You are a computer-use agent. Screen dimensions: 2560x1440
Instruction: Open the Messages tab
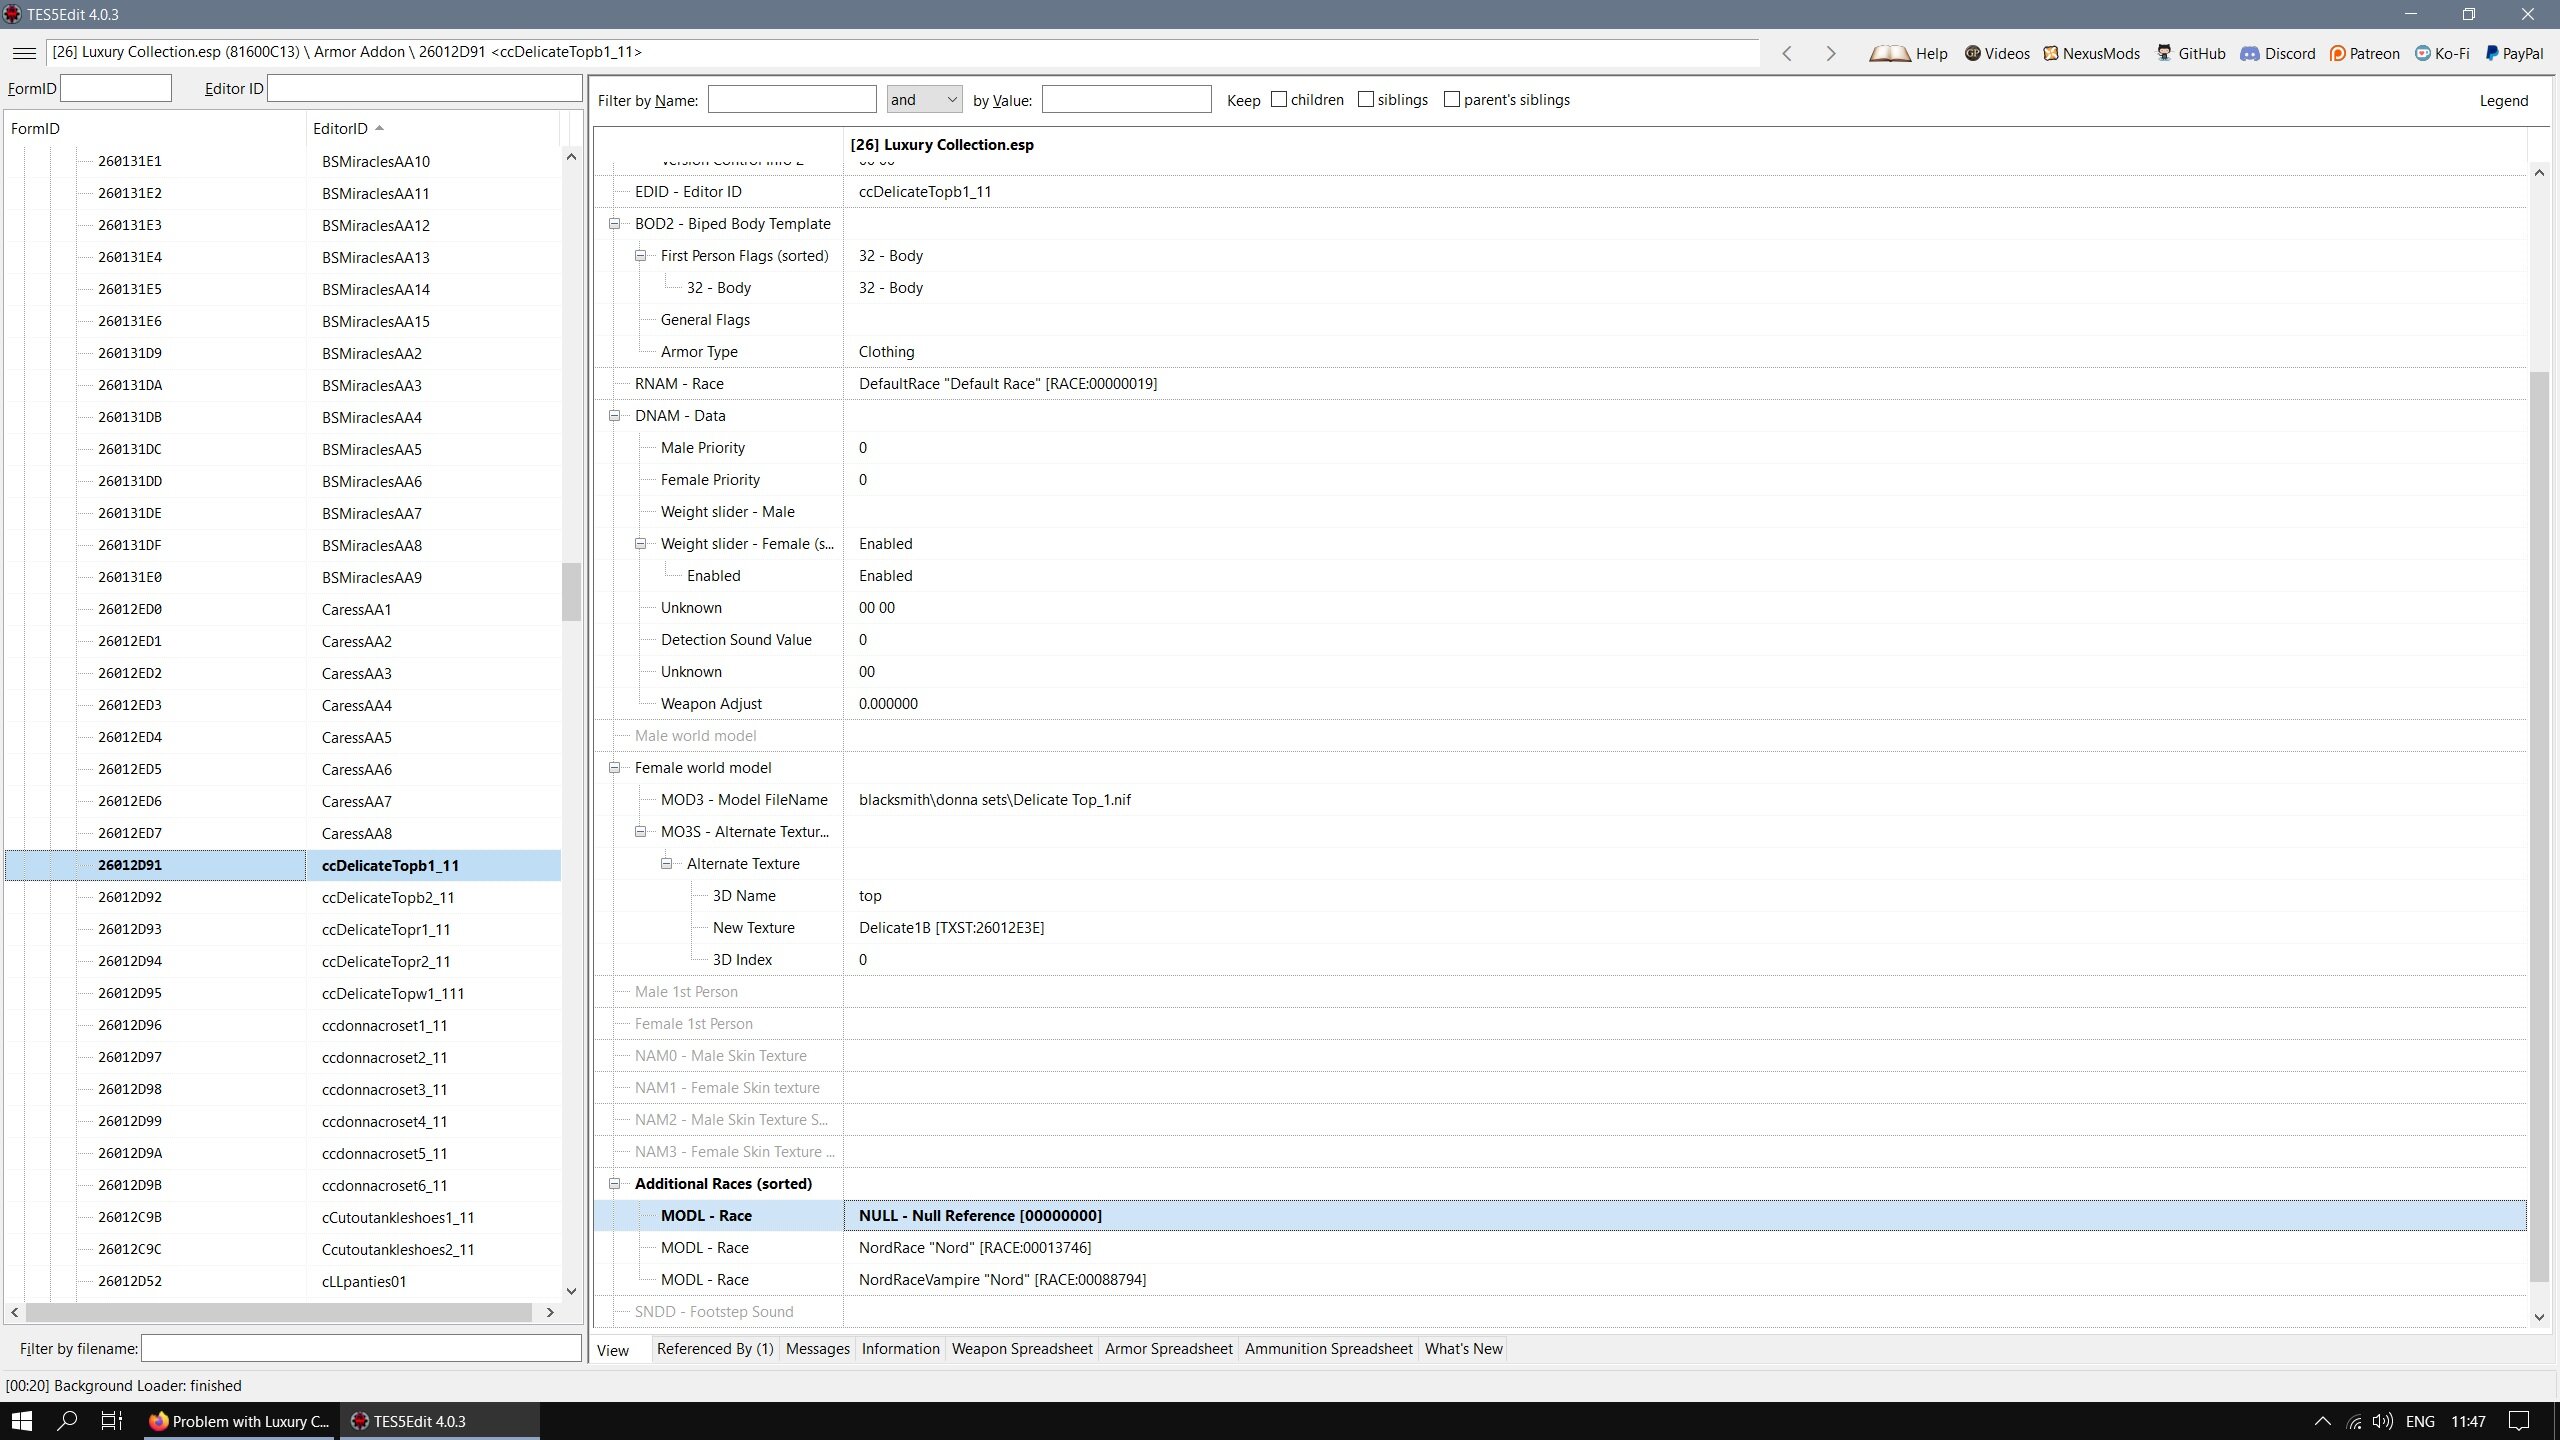pos(817,1349)
